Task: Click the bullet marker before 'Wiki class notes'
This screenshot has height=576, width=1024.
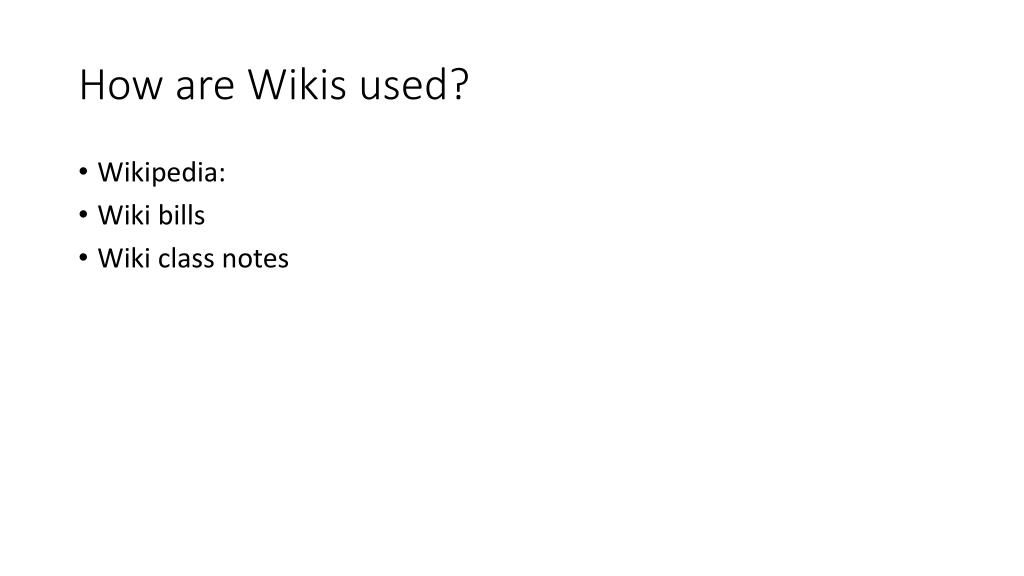Action: pyautogui.click(x=83, y=258)
